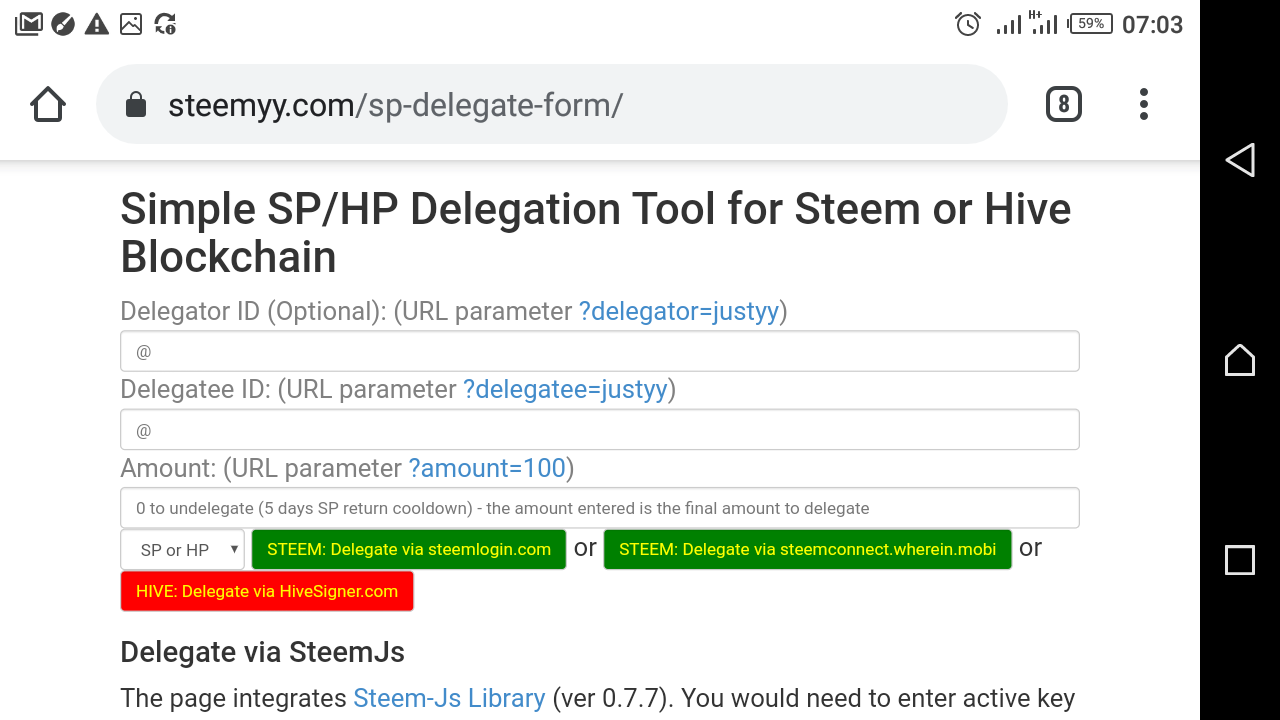Tap the Android home navigation button
The height and width of the screenshot is (720, 1280).
coord(1240,360)
